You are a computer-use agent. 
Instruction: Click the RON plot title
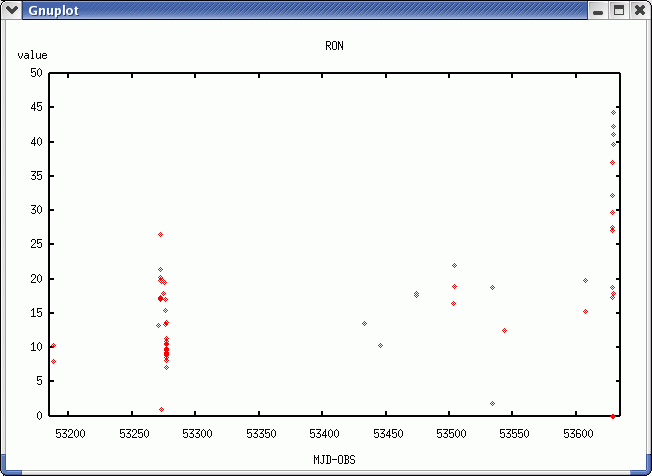[335, 46]
